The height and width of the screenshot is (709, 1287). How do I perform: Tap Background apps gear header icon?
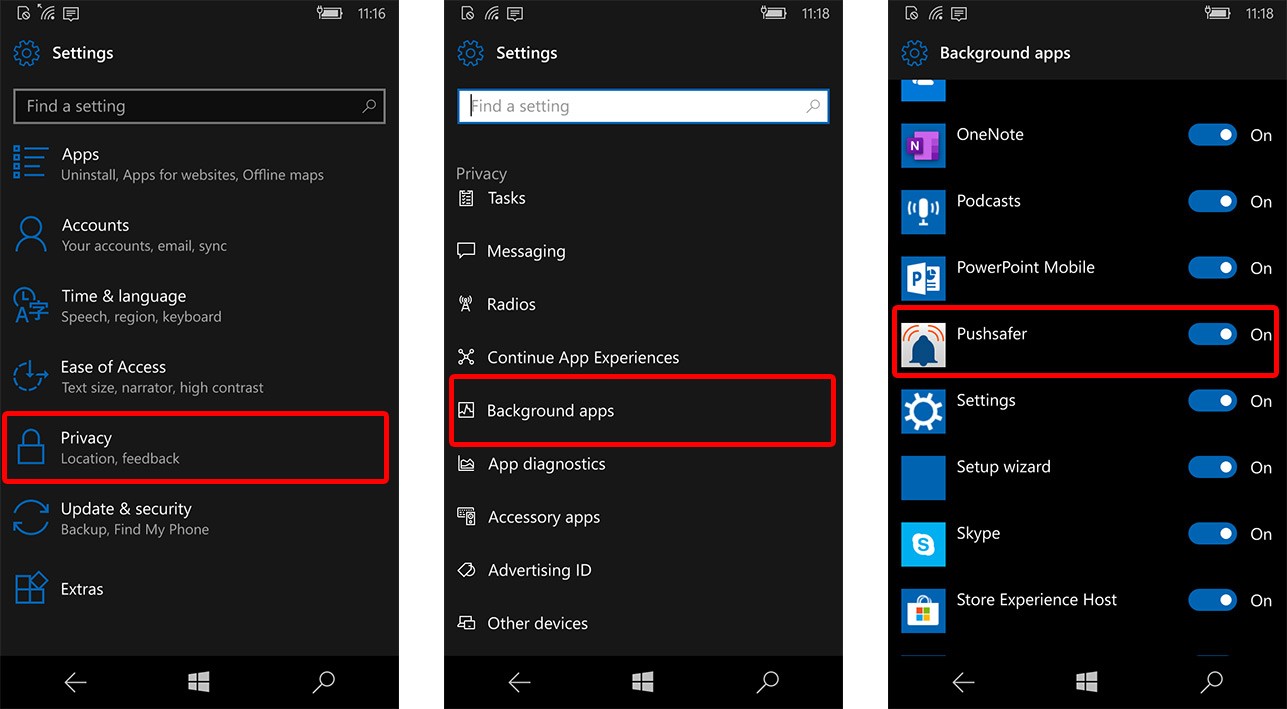[914, 53]
